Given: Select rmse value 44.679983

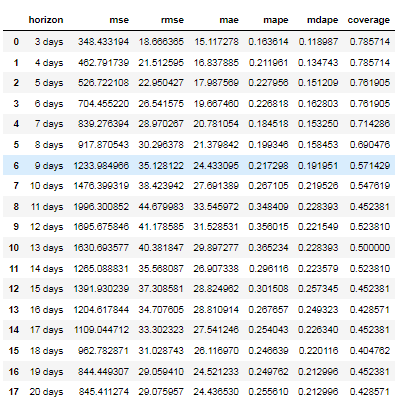Looking at the screenshot, I should click(161, 207).
